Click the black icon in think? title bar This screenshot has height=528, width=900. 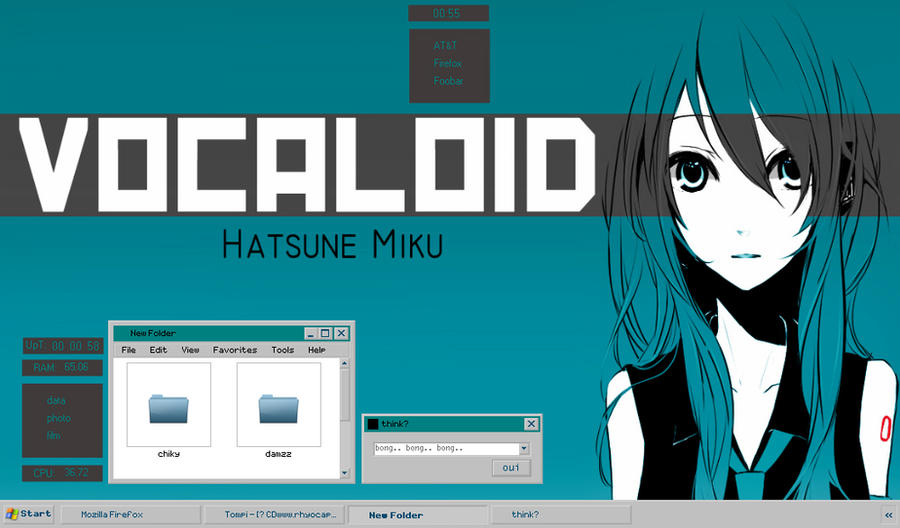point(373,424)
